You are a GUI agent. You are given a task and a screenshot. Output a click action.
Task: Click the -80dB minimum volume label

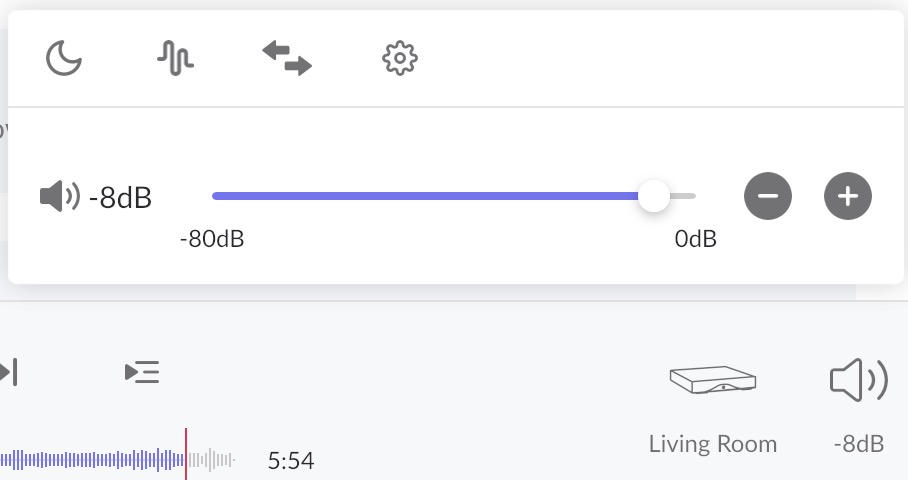(212, 240)
